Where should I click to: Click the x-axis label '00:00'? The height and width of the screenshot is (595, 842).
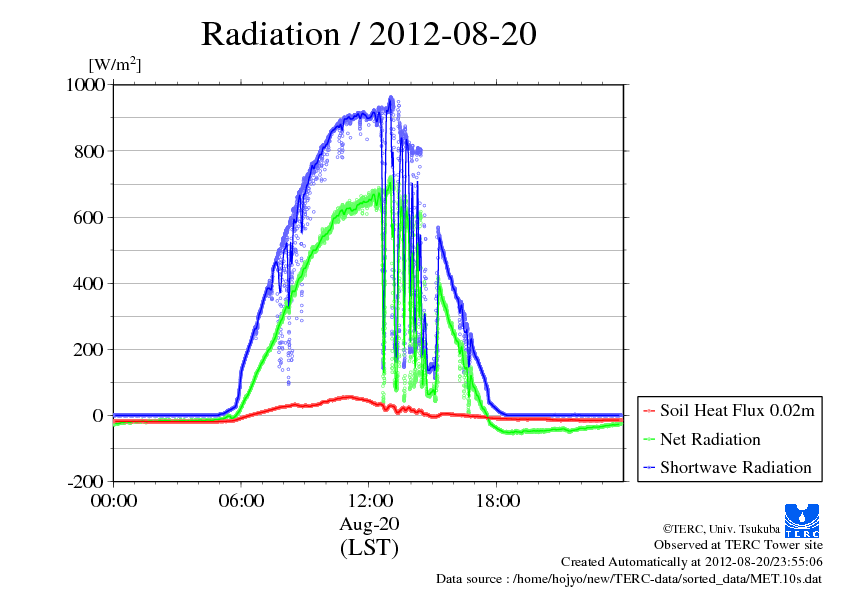tap(114, 501)
